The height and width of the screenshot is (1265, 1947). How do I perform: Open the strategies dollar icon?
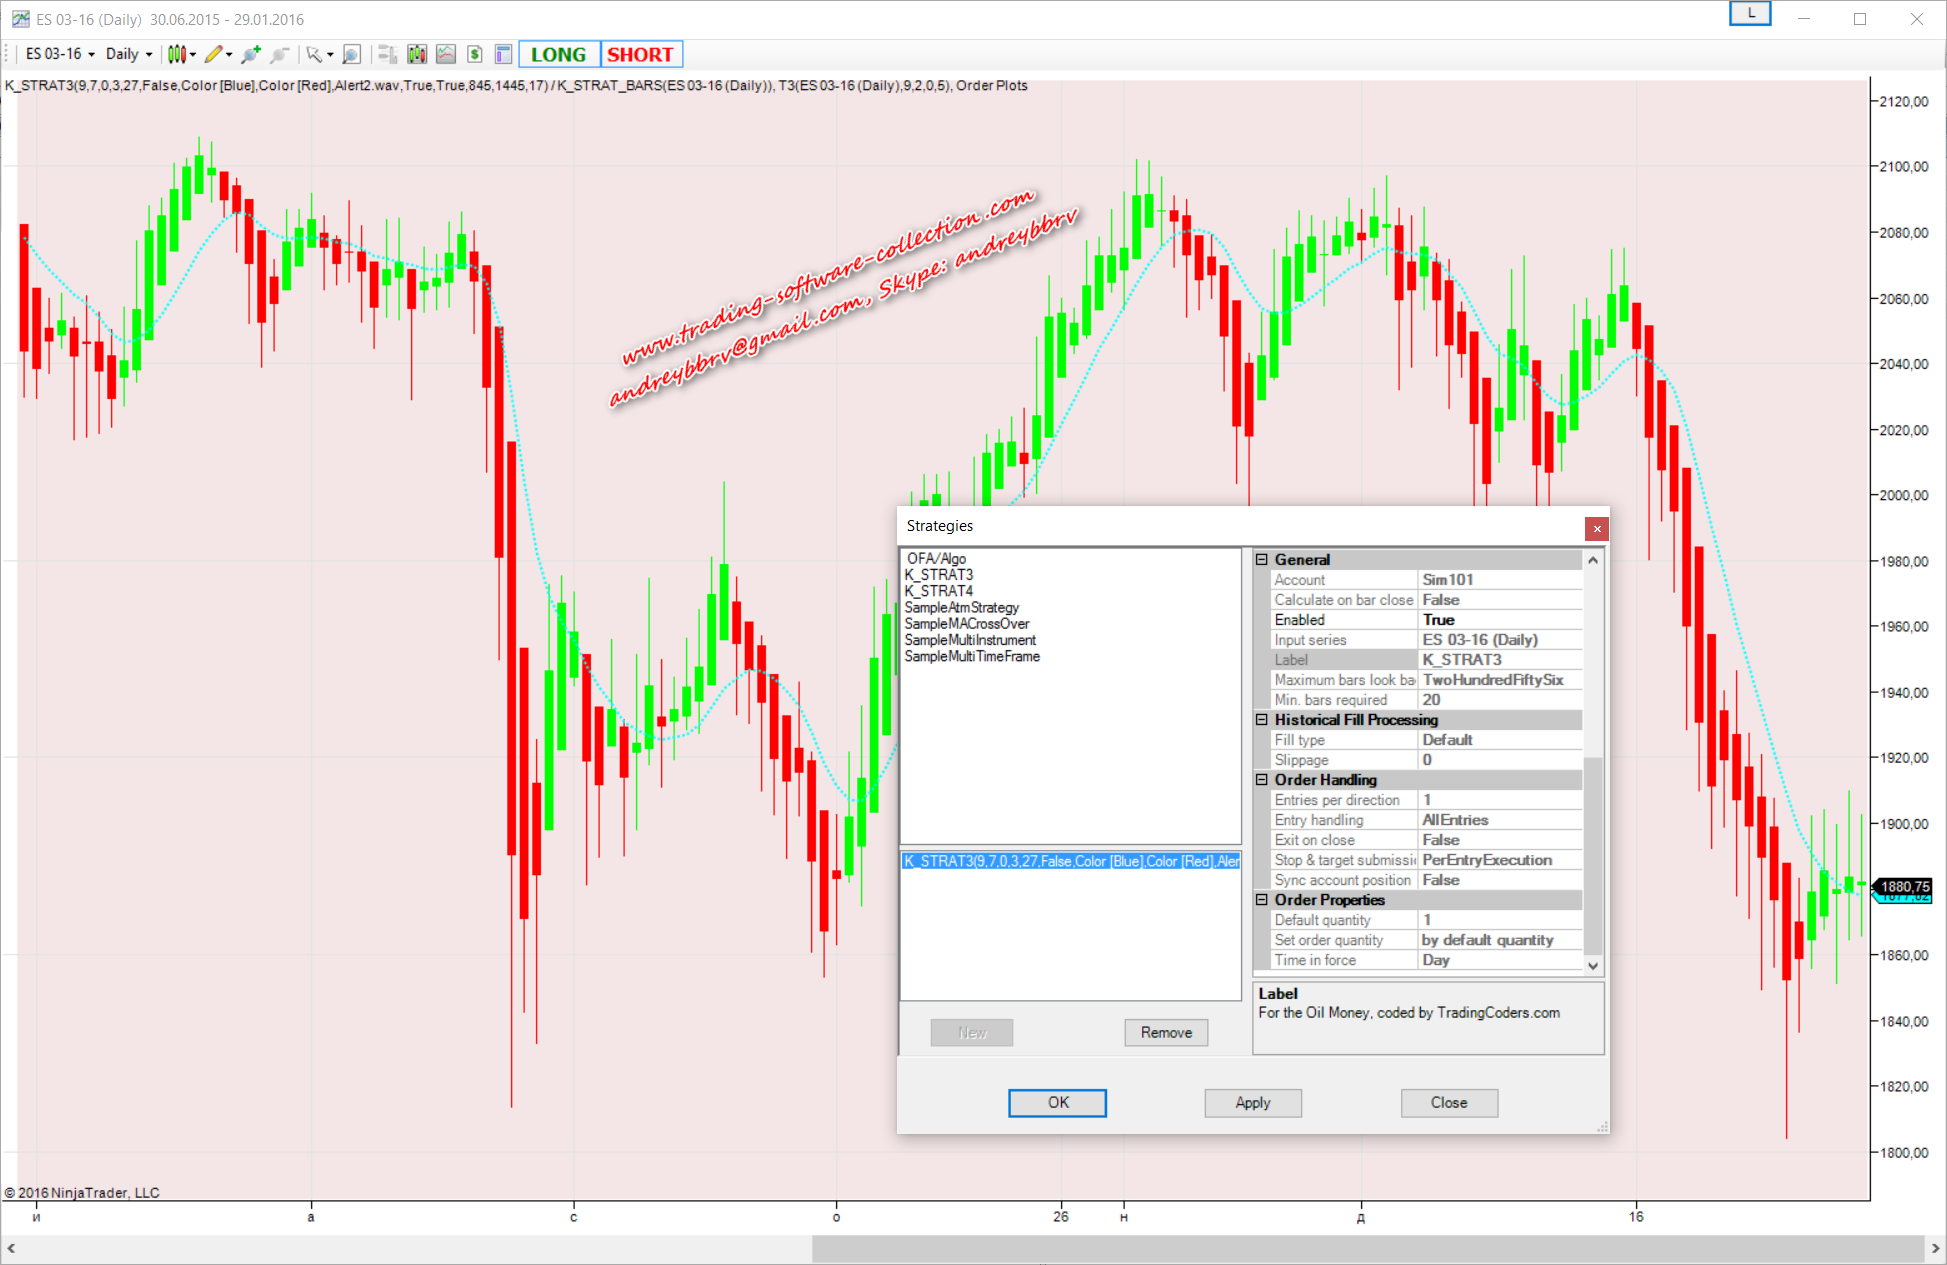[x=475, y=54]
